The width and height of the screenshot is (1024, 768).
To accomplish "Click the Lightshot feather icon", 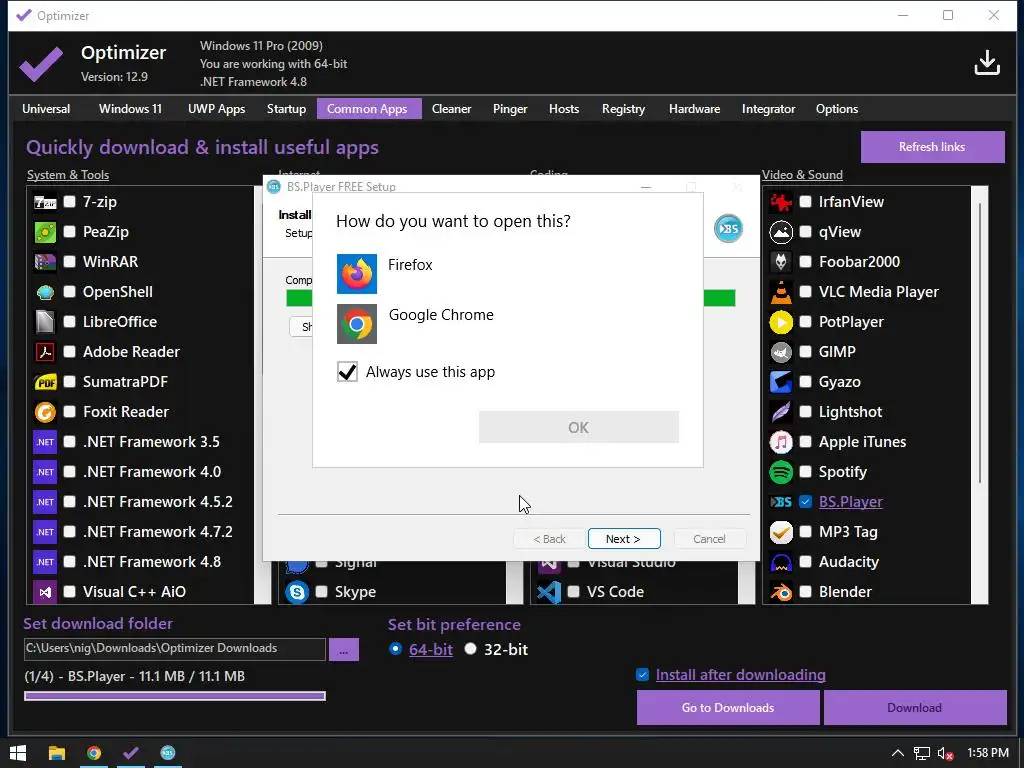I will click(x=781, y=412).
